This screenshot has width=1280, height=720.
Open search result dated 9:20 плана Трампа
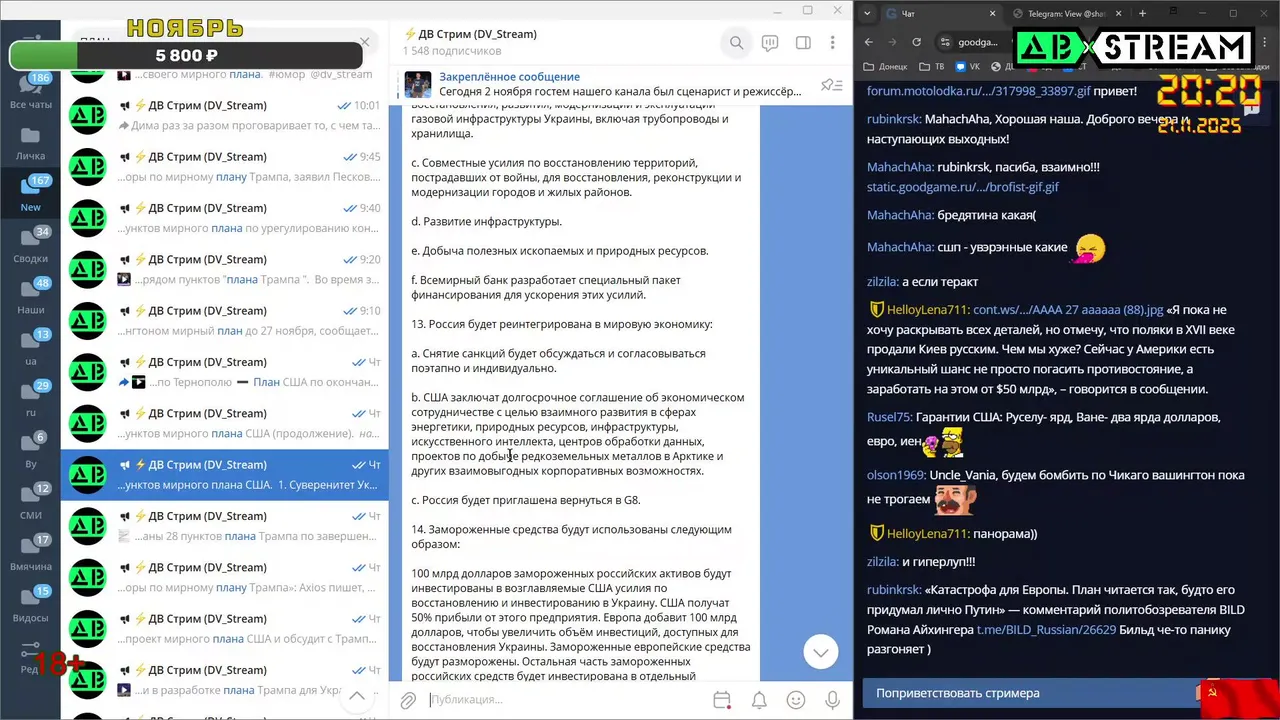point(225,270)
